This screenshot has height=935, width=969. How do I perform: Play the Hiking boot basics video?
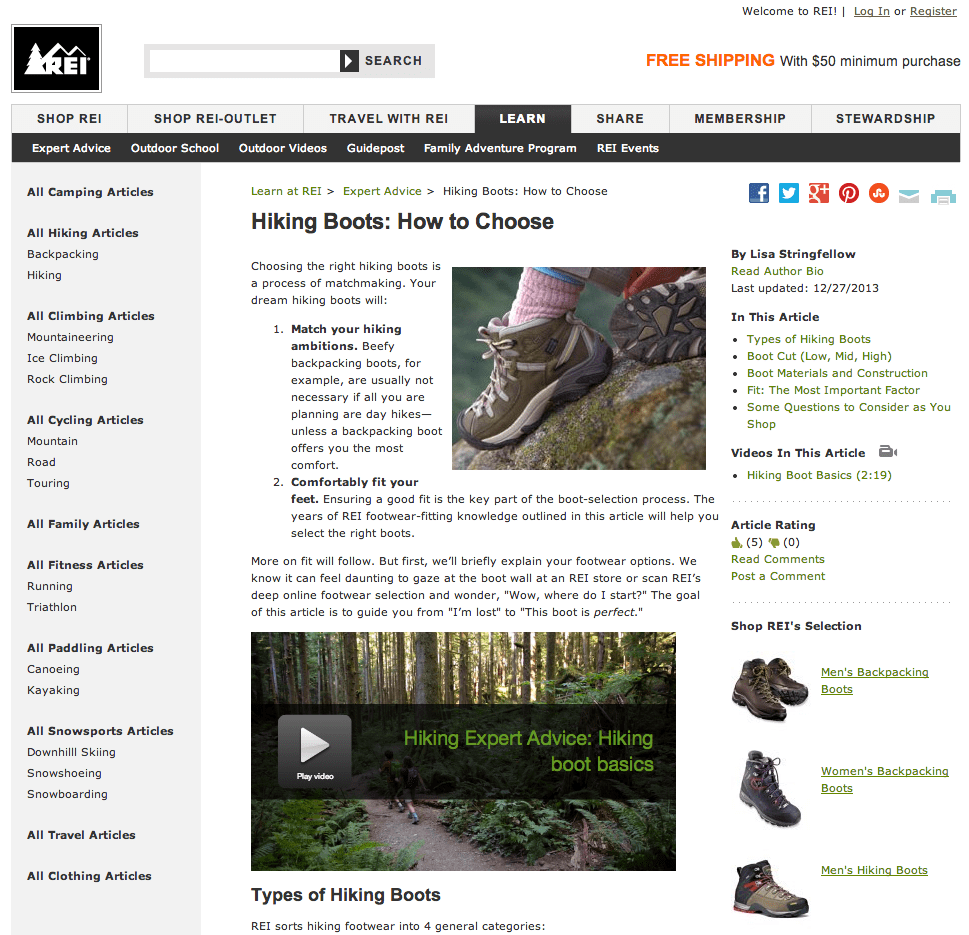(315, 751)
